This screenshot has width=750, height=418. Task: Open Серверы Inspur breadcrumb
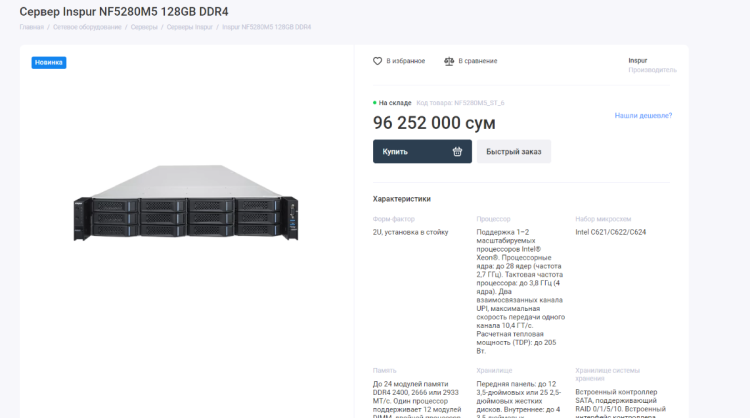[x=189, y=27]
